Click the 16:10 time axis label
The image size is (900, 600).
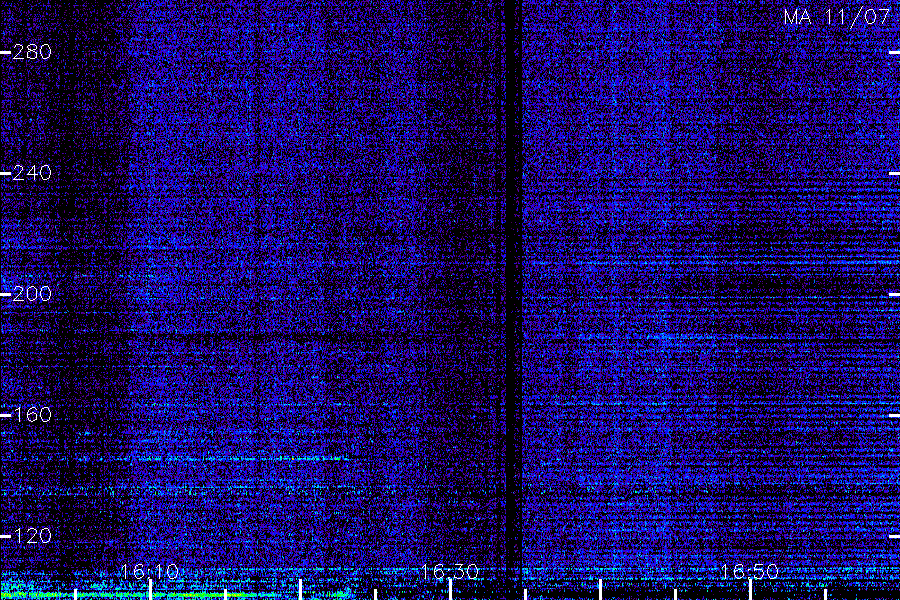(149, 571)
